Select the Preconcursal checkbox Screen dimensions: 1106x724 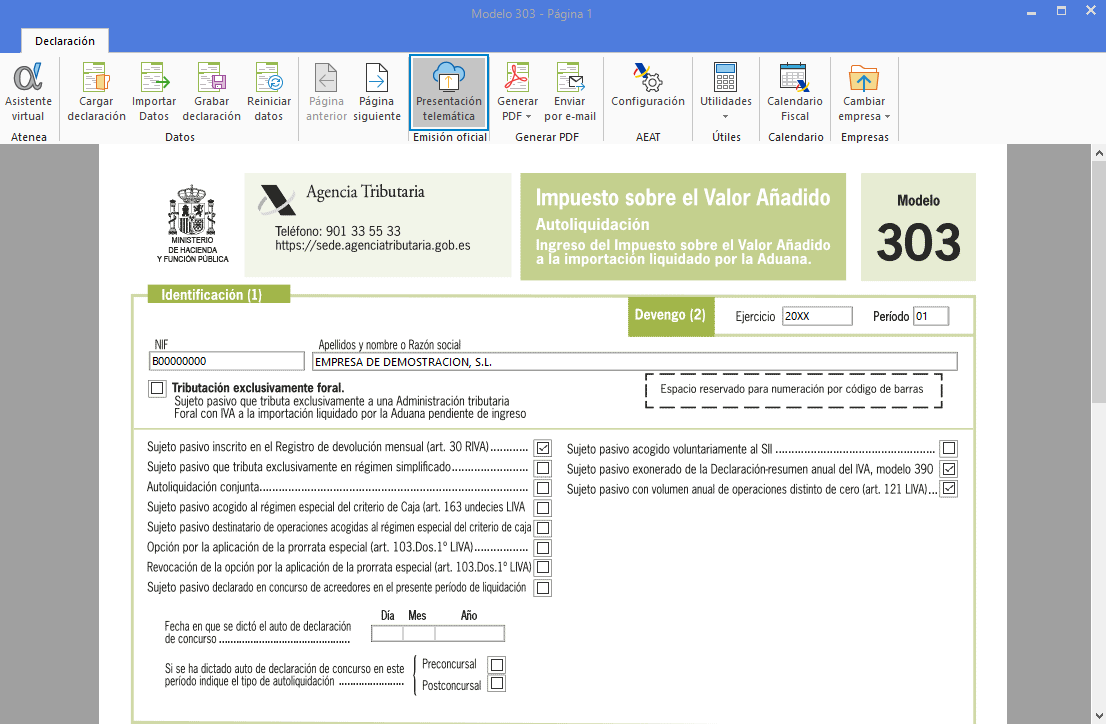tap(497, 664)
